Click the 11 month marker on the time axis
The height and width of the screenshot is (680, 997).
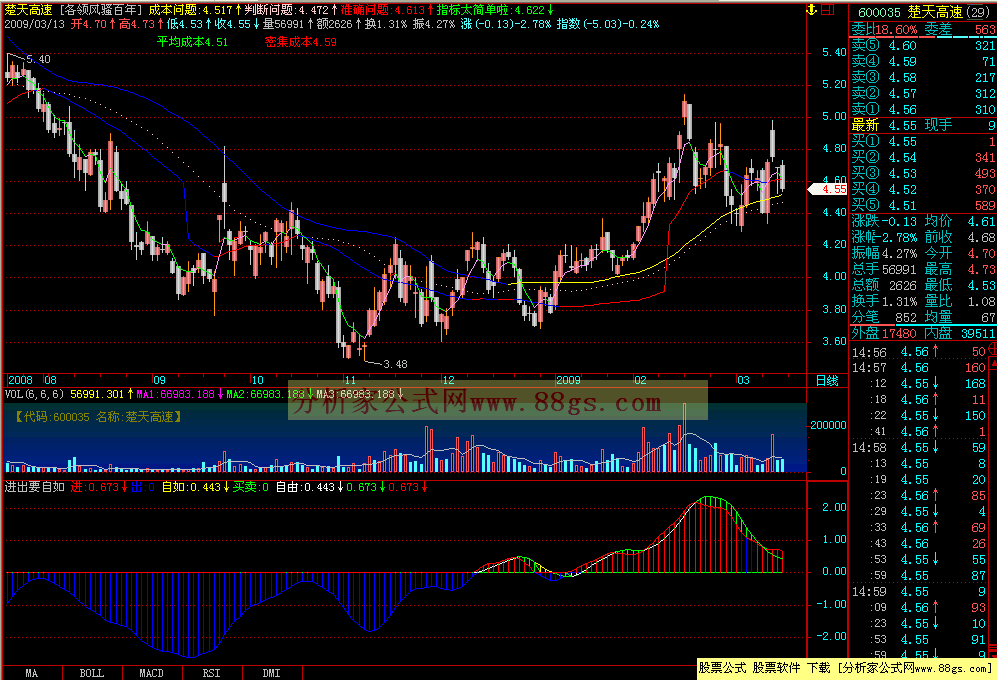(350, 380)
